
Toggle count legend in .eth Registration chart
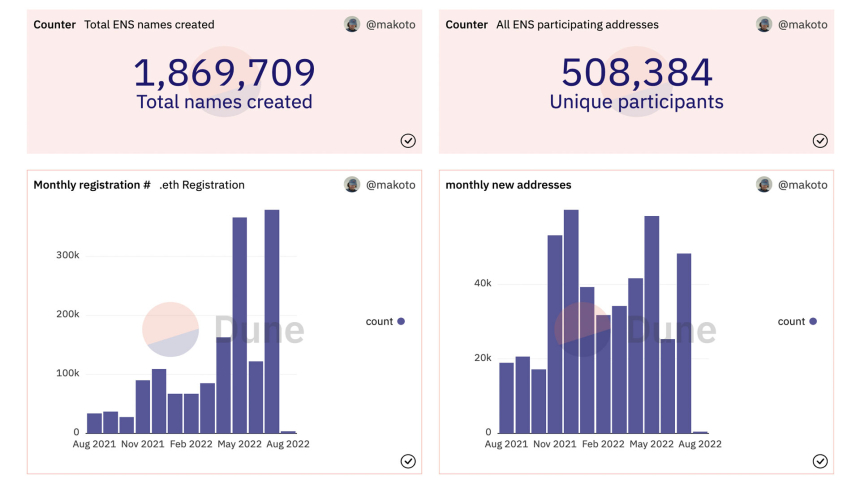point(385,321)
